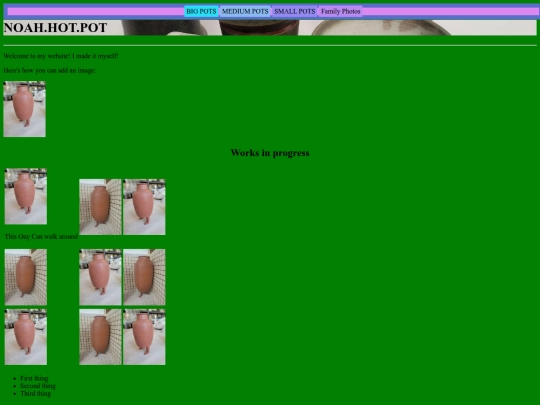
Task: Open the BIG POTS navigation link
Action: (x=201, y=11)
